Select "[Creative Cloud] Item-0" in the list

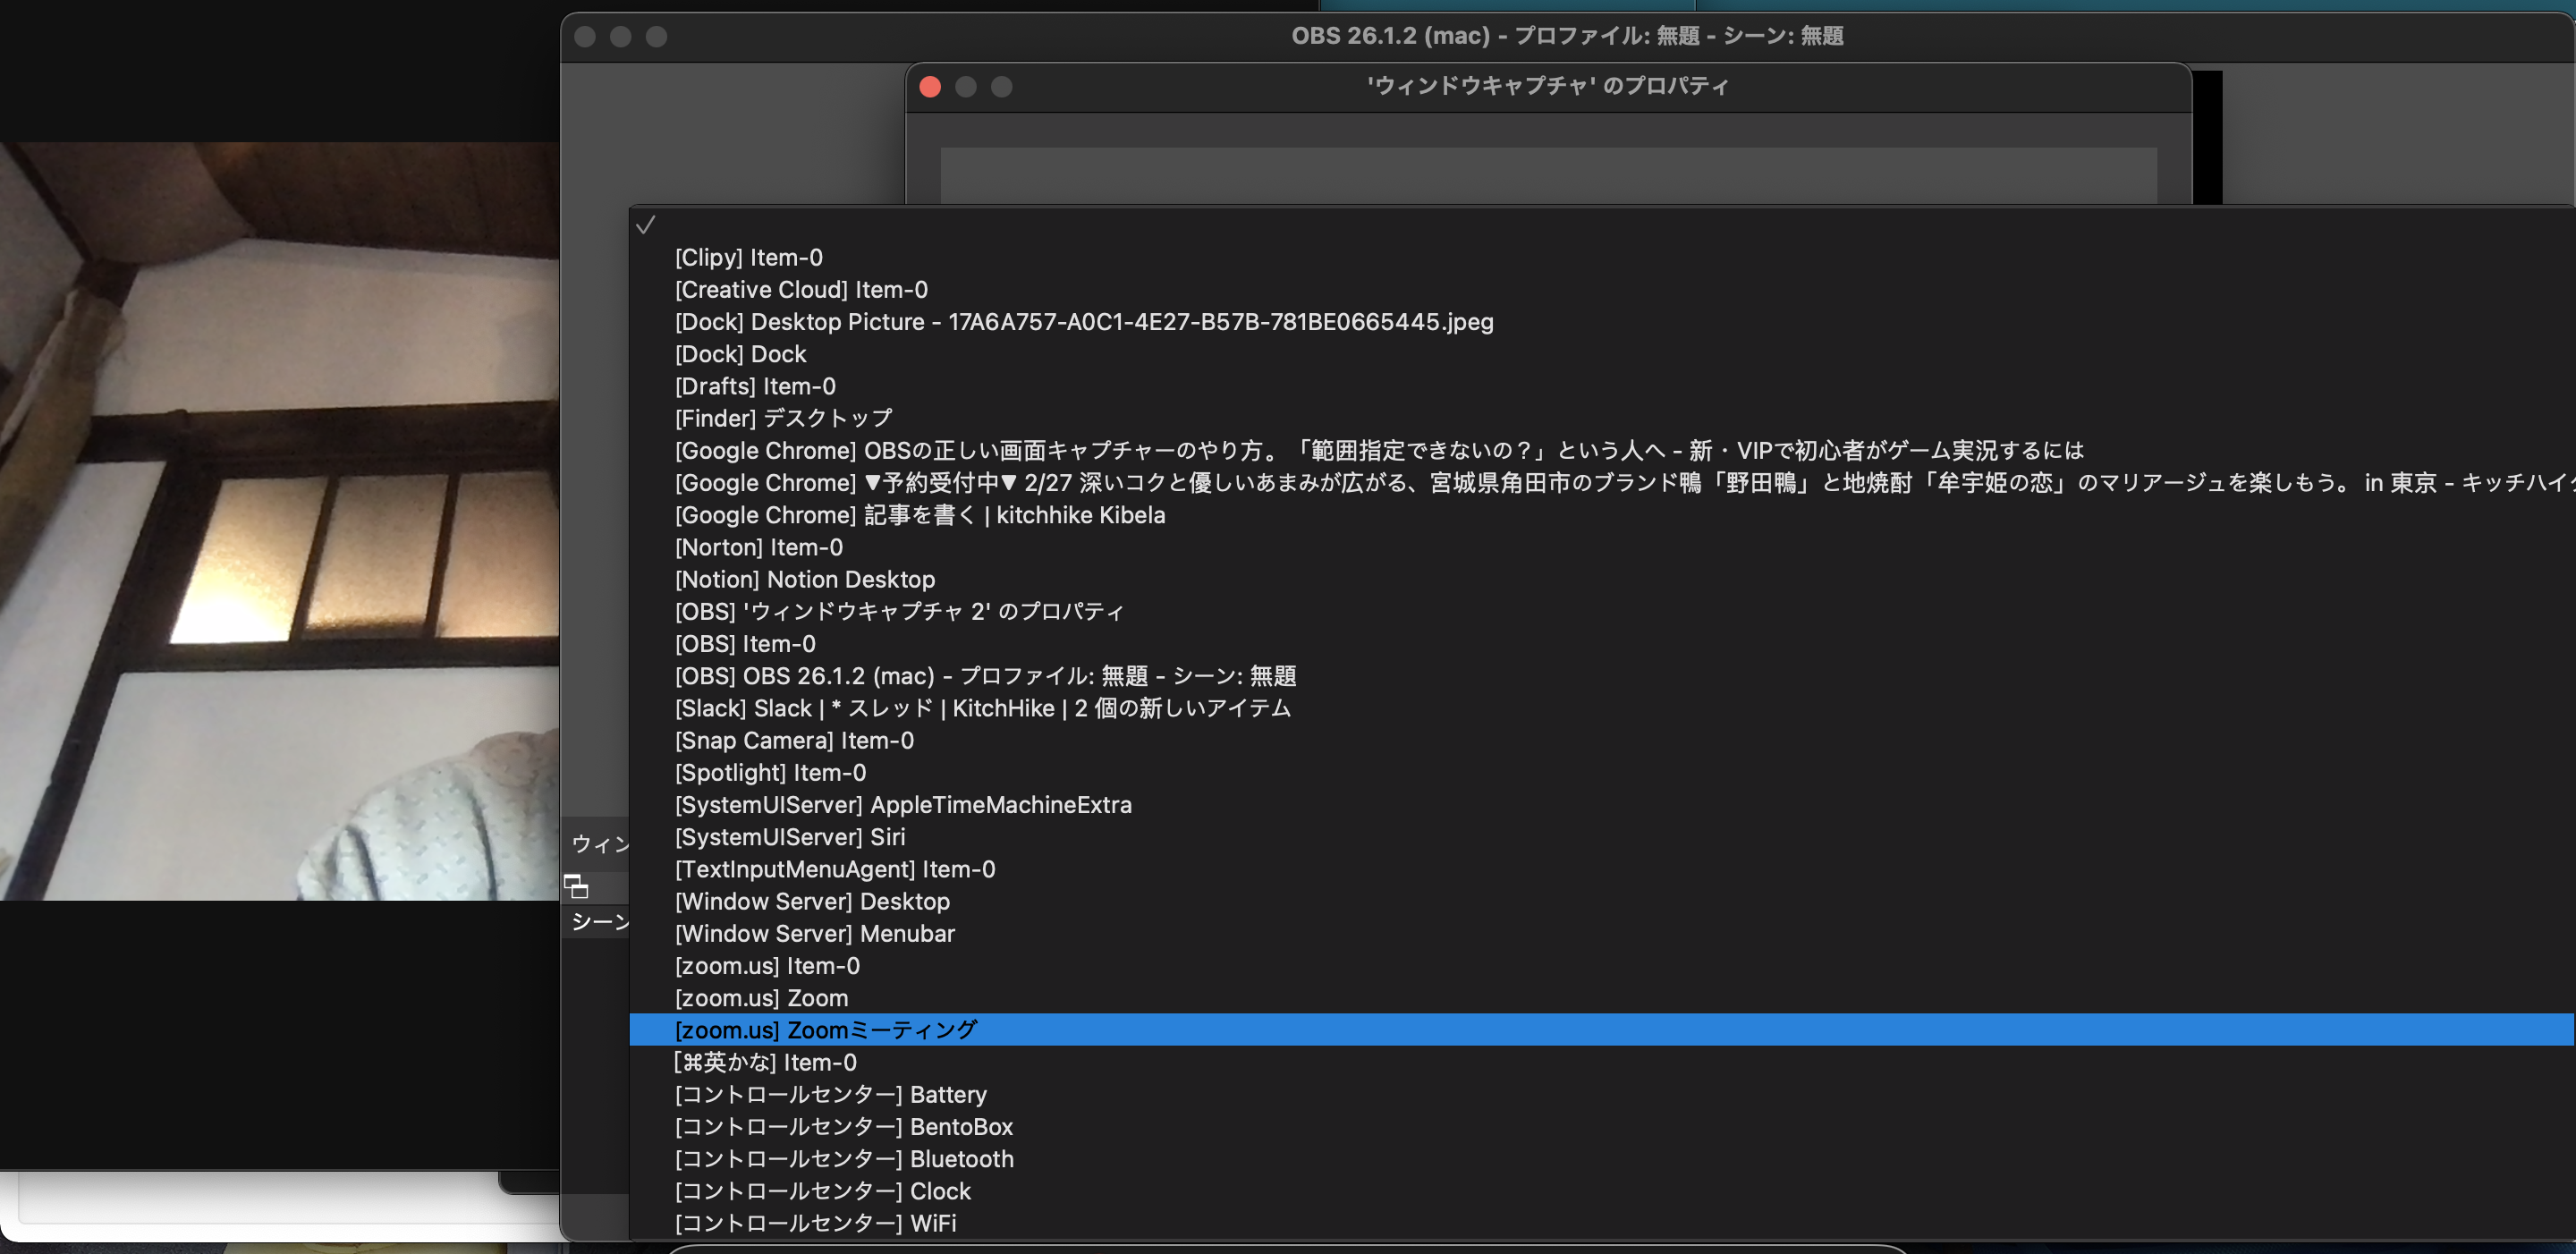coord(801,289)
